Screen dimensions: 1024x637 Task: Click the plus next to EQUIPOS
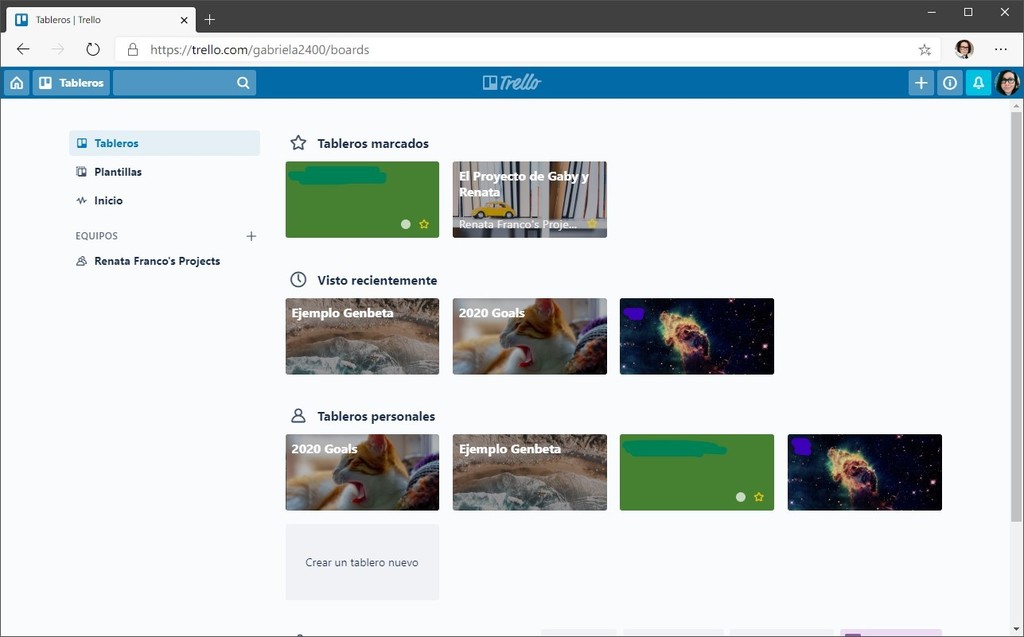click(251, 236)
